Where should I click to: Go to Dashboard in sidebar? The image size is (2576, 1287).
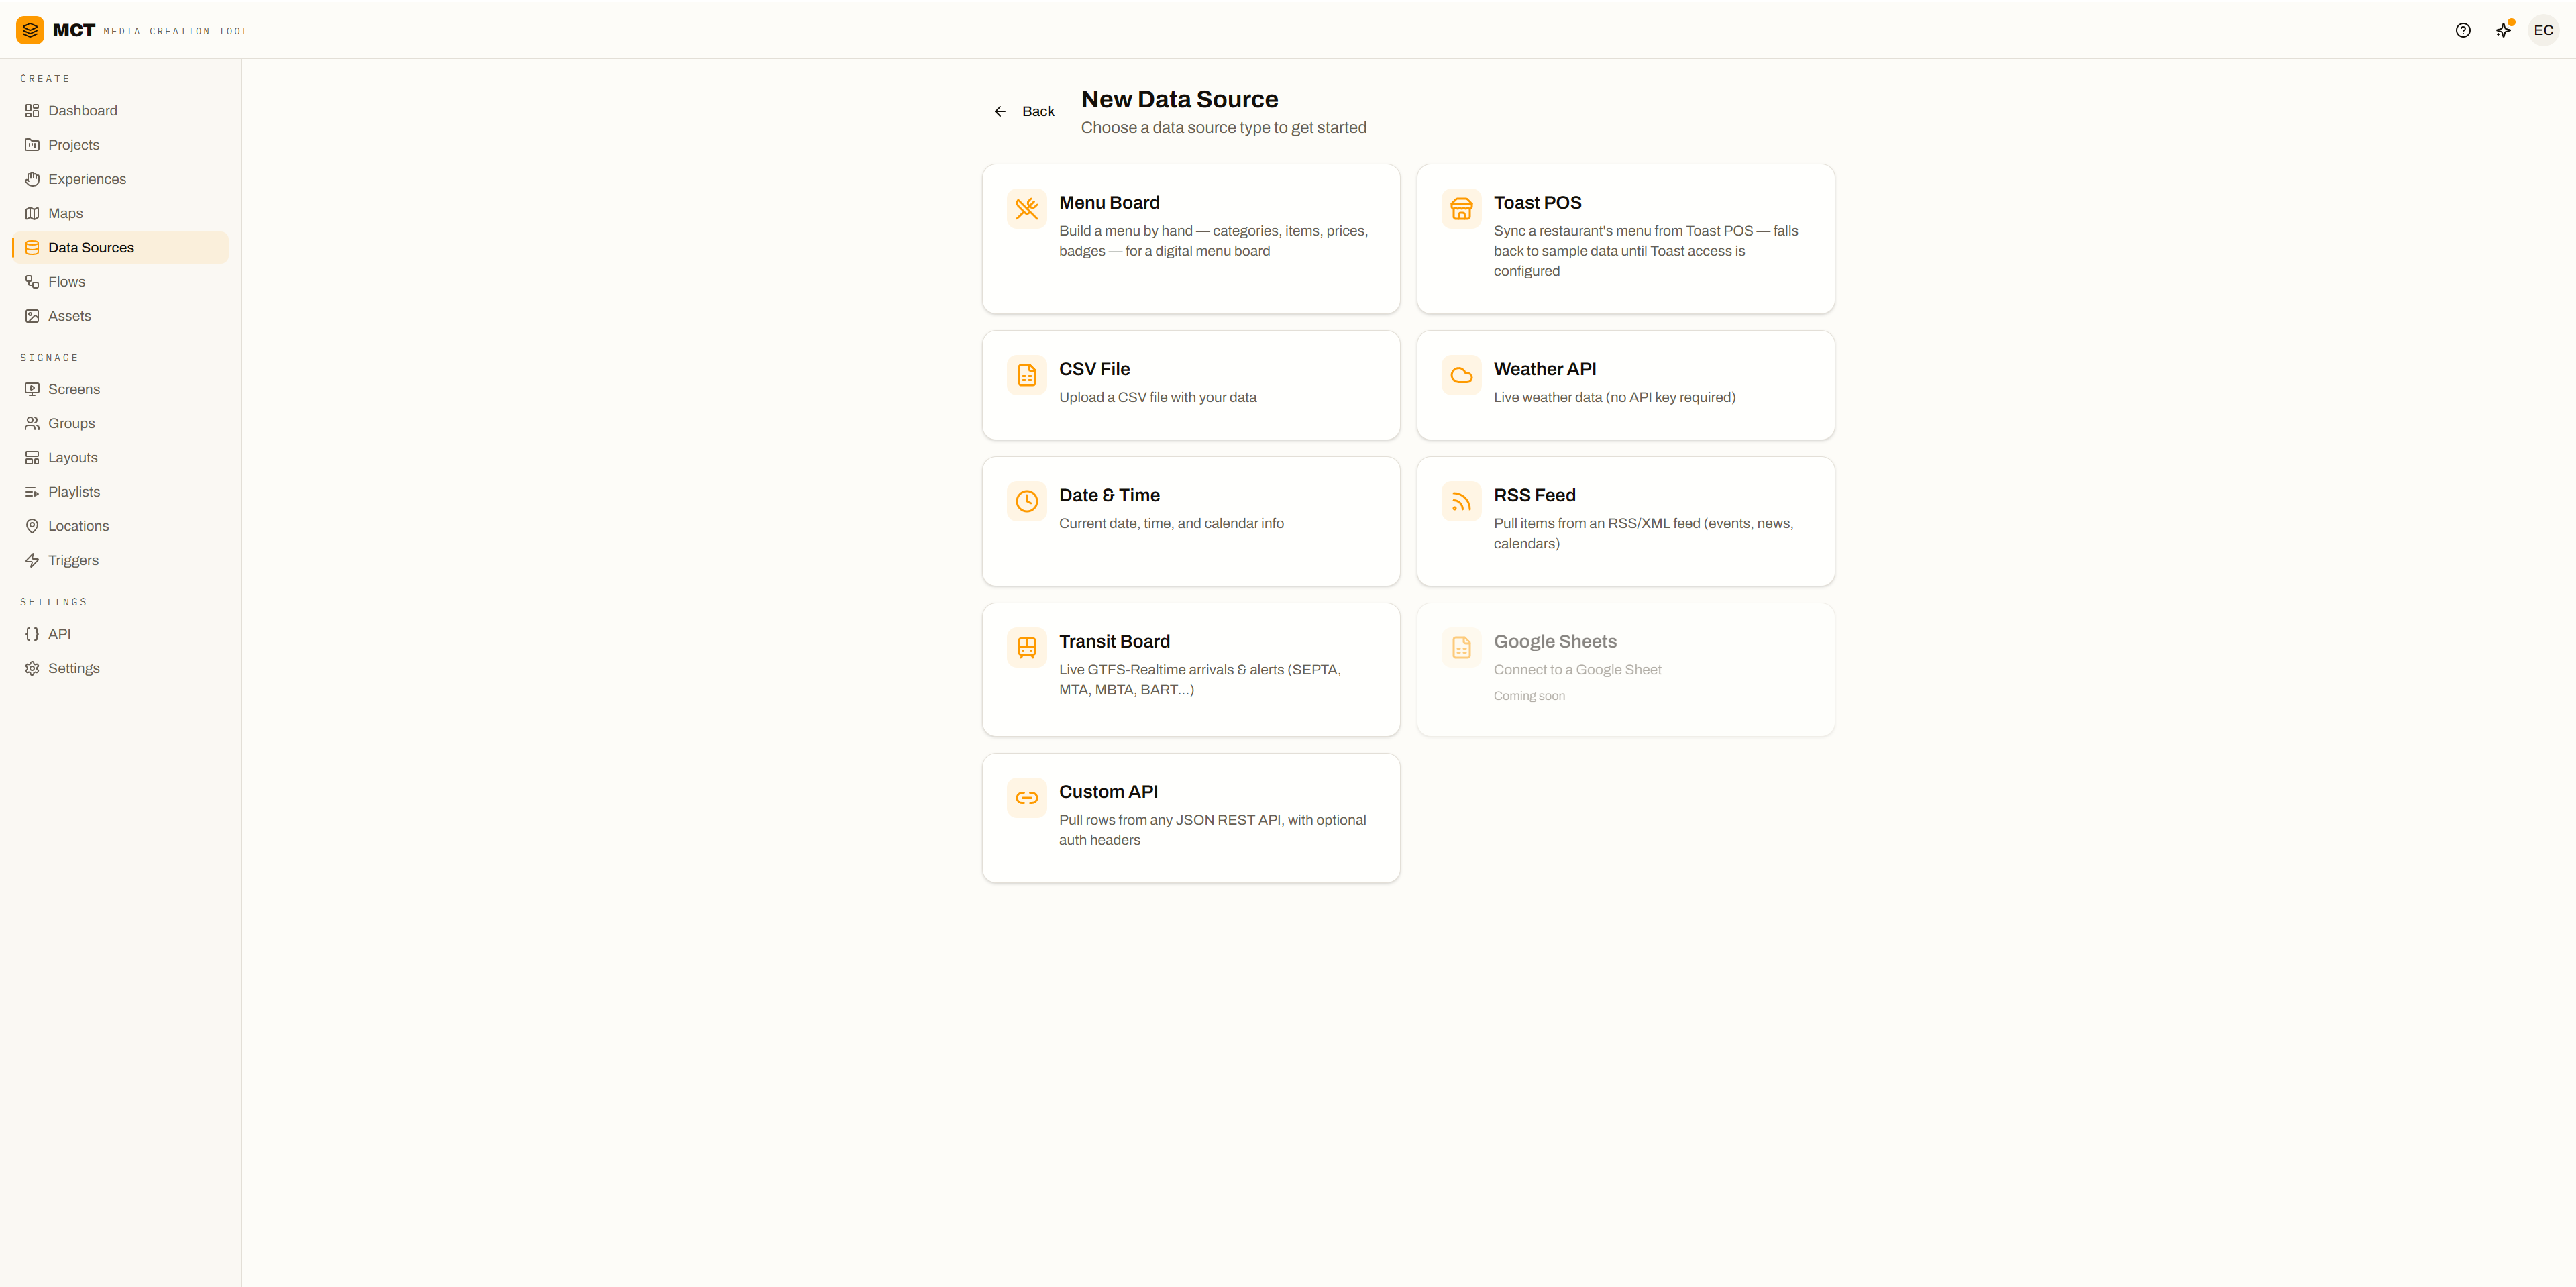[120, 111]
